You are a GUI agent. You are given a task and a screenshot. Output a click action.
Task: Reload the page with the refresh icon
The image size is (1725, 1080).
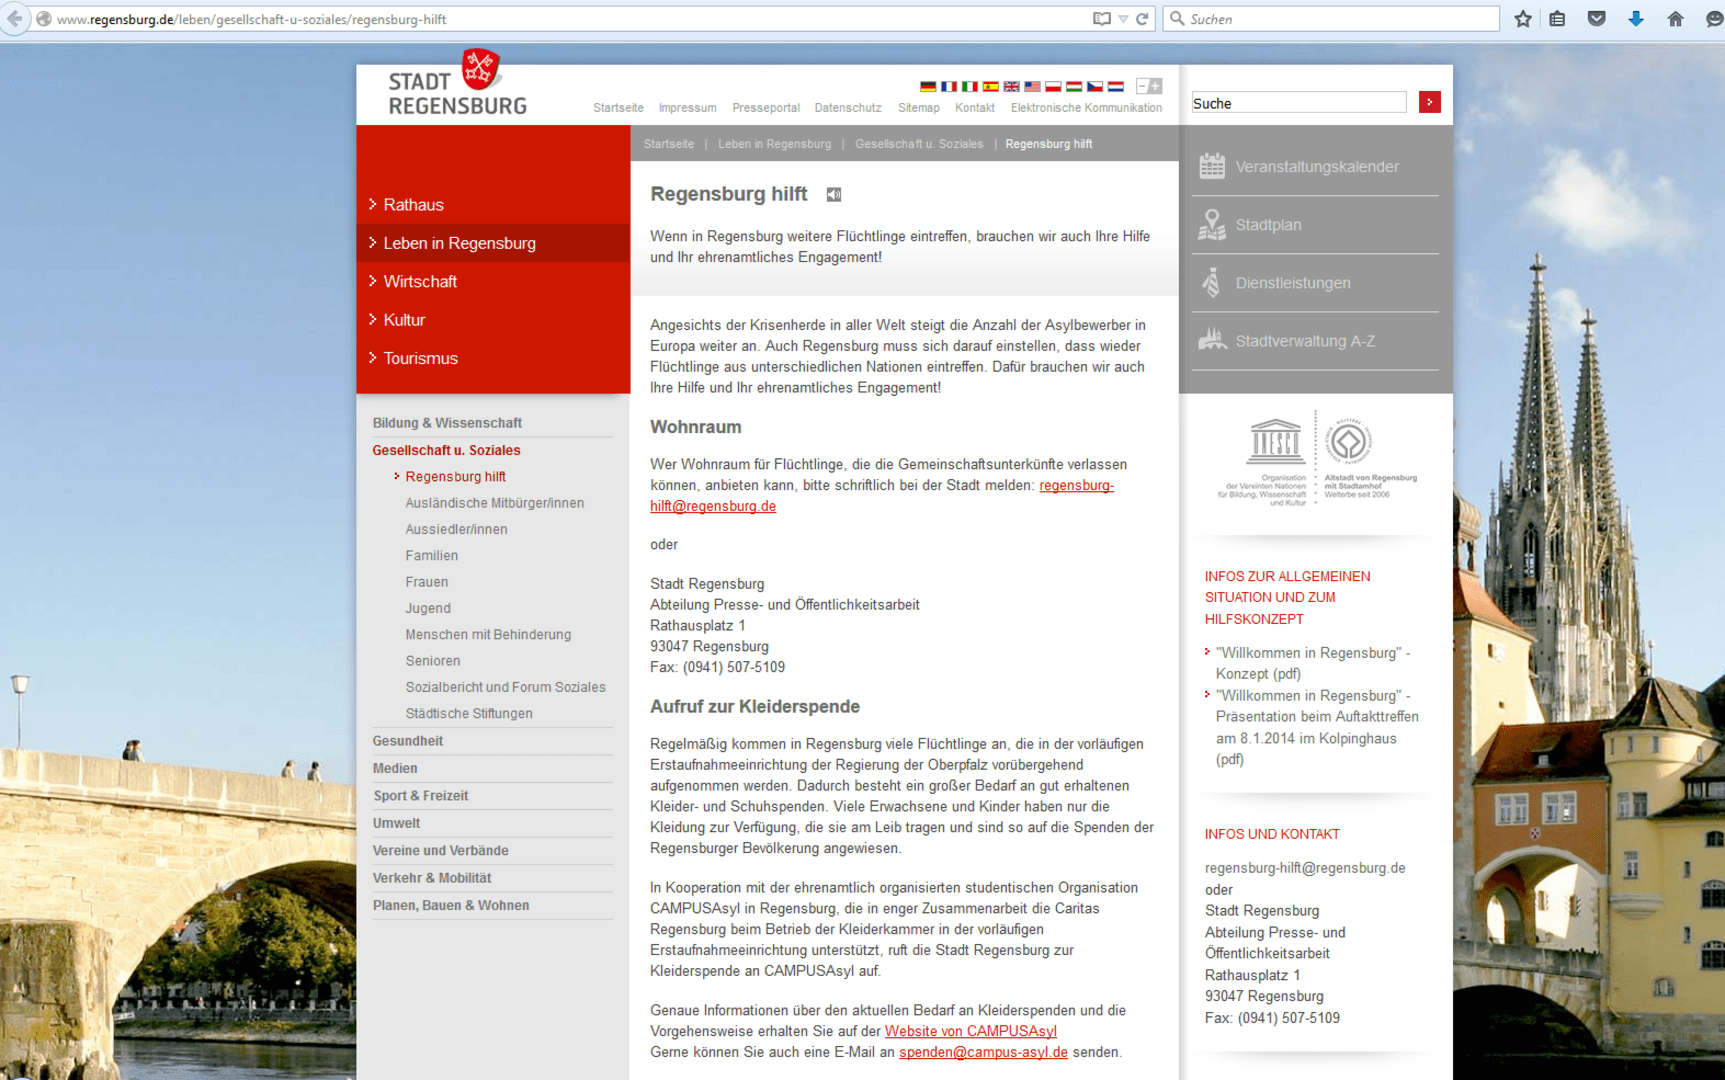(x=1142, y=19)
